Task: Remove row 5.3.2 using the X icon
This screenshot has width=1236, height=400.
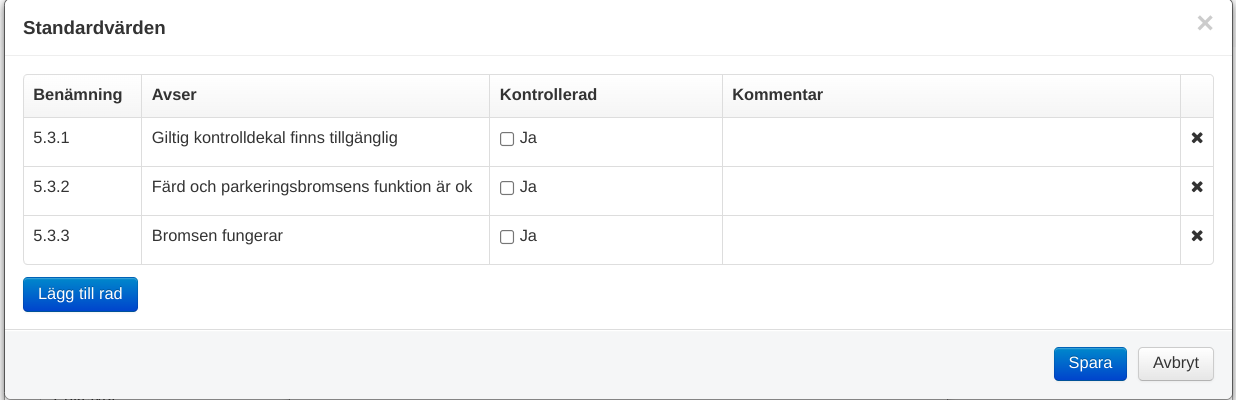Action: [x=1197, y=187]
